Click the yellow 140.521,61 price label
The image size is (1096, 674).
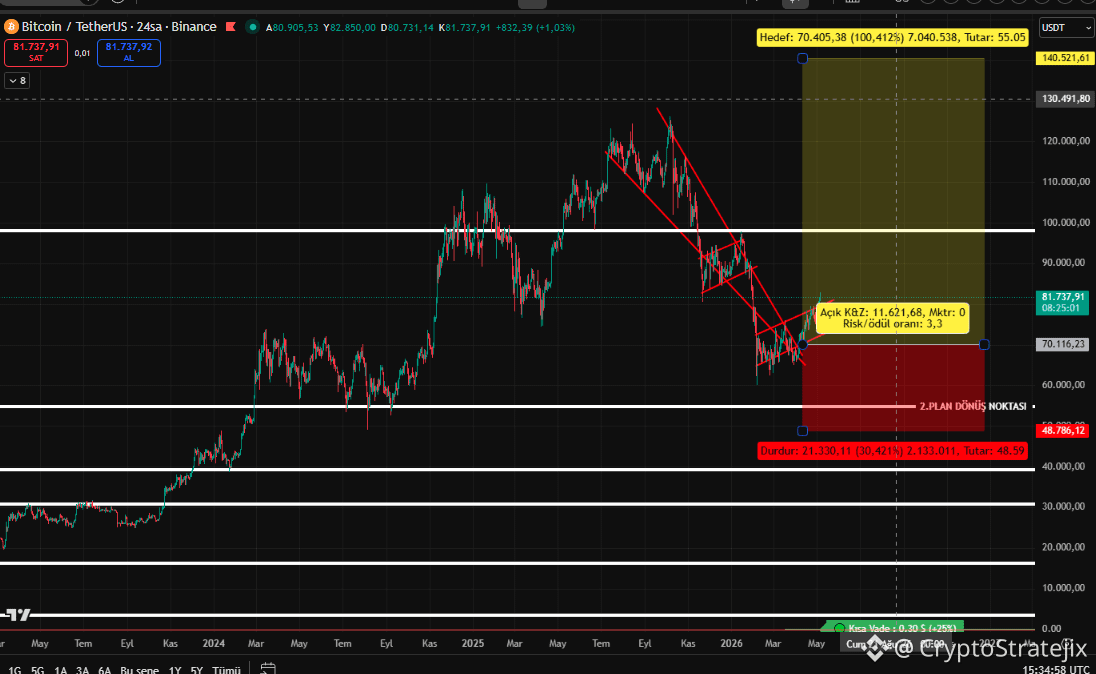click(x=1065, y=58)
